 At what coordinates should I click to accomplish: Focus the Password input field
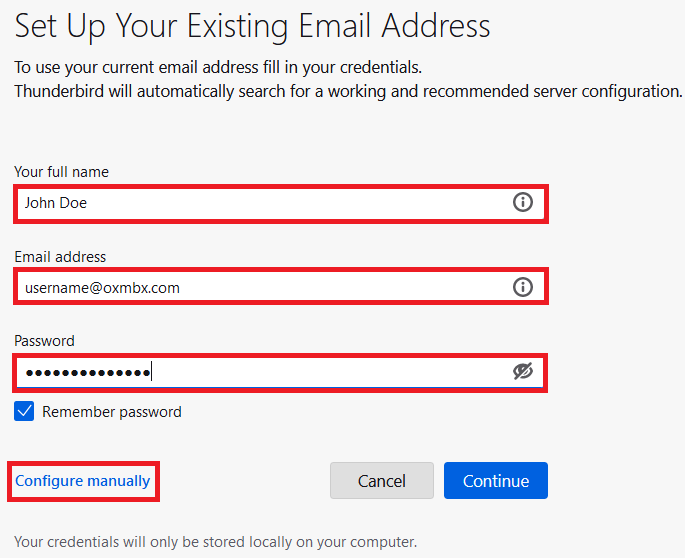[300, 372]
